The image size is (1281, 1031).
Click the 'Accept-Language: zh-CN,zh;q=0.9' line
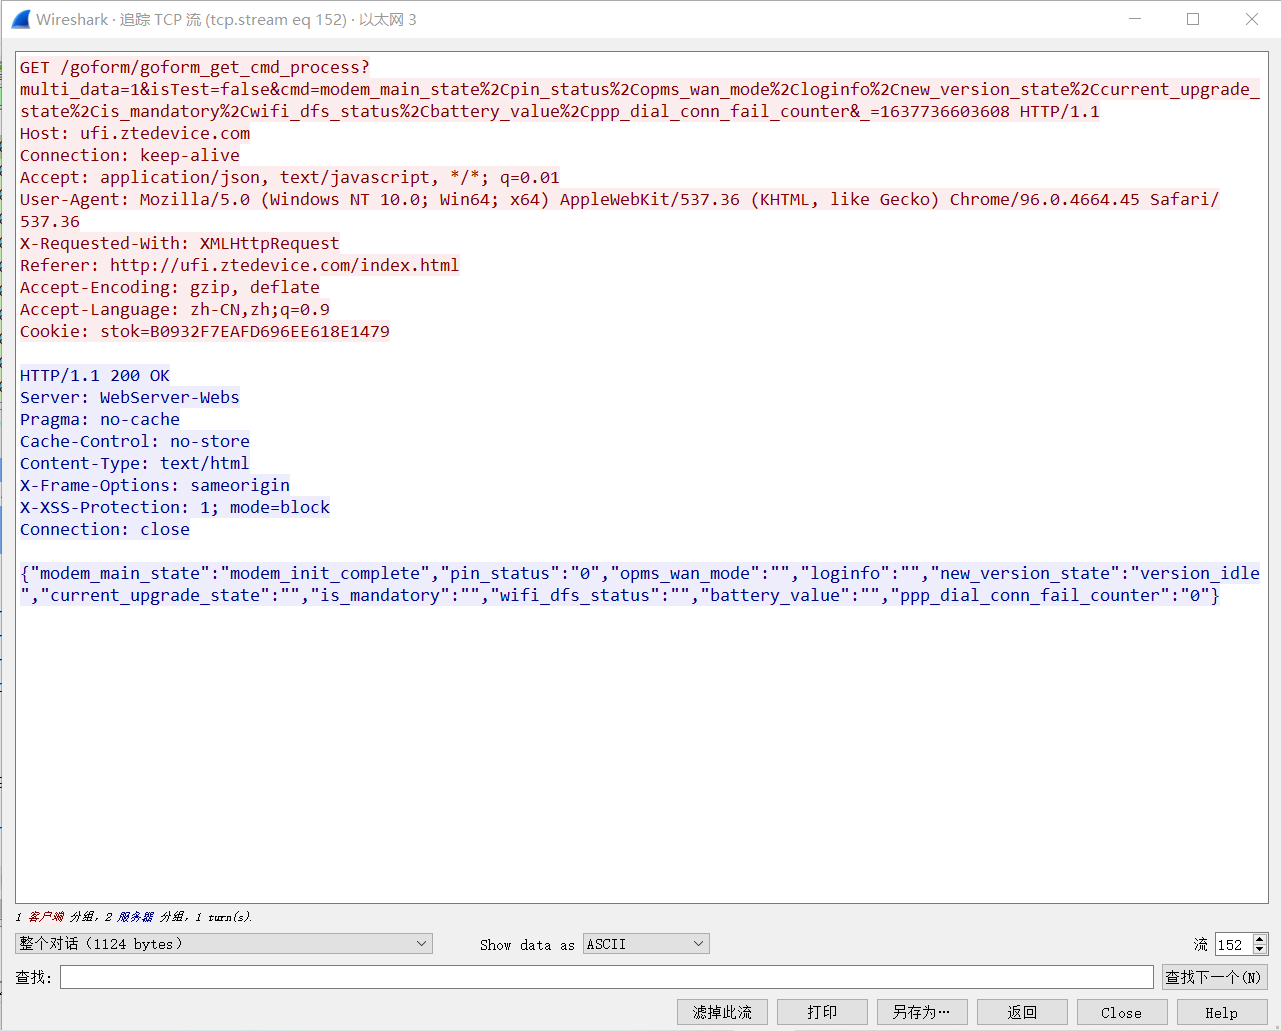coord(175,309)
